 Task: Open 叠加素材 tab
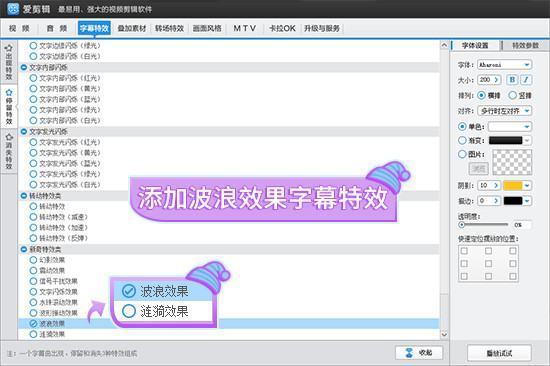pos(132,28)
